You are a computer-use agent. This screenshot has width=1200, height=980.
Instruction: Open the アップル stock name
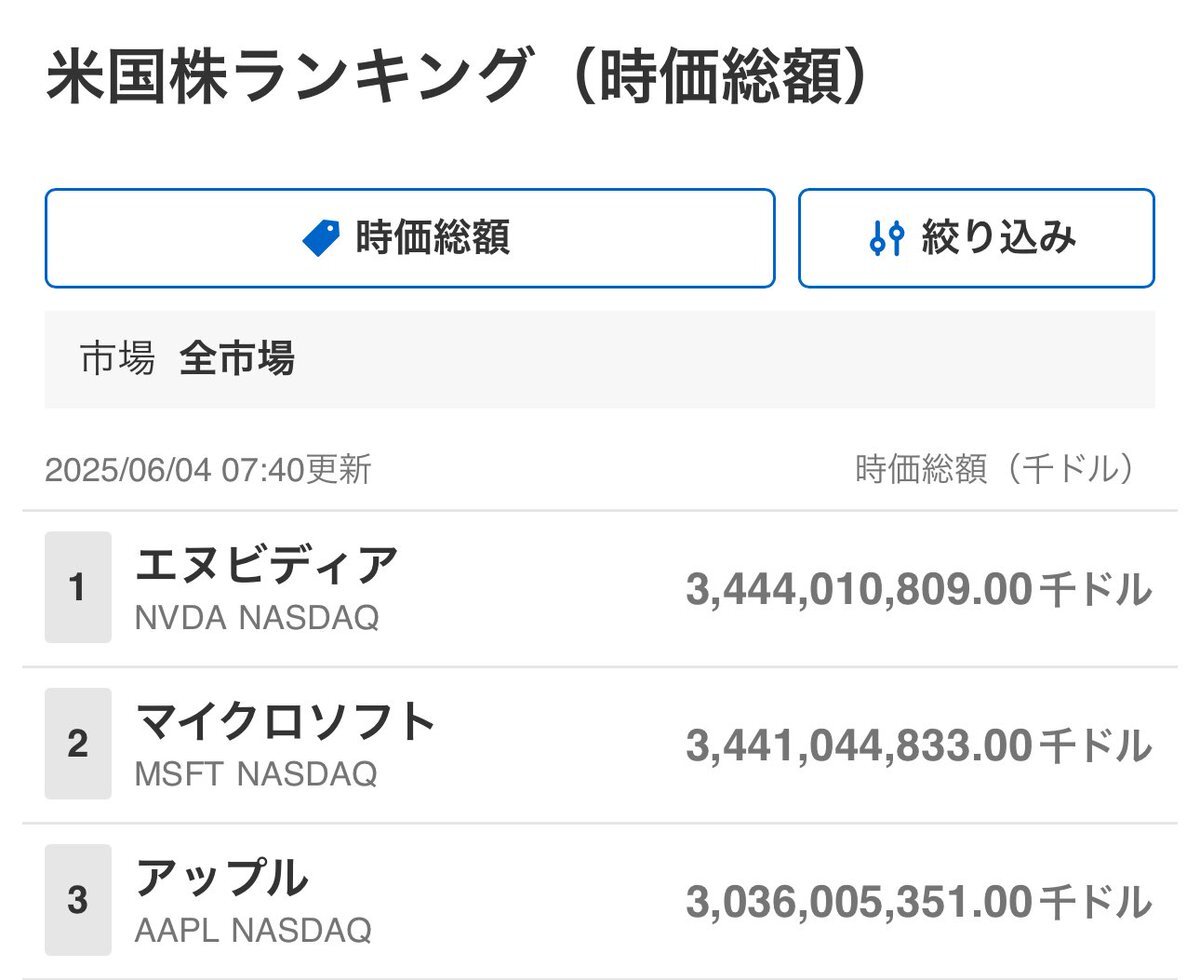pos(221,877)
